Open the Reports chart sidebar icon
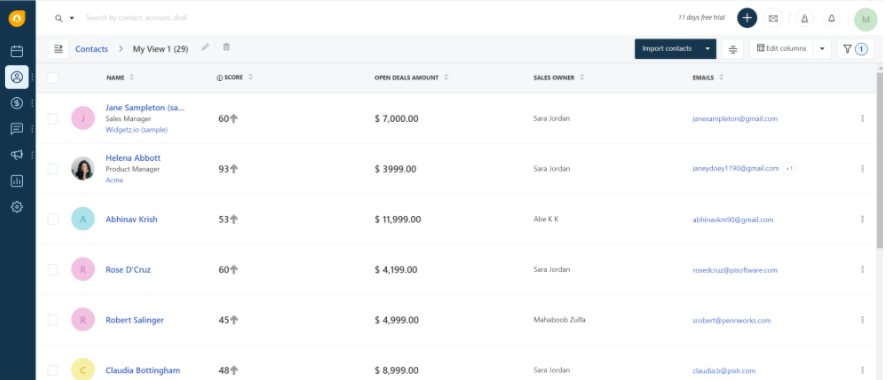The width and height of the screenshot is (887, 380). click(17, 181)
